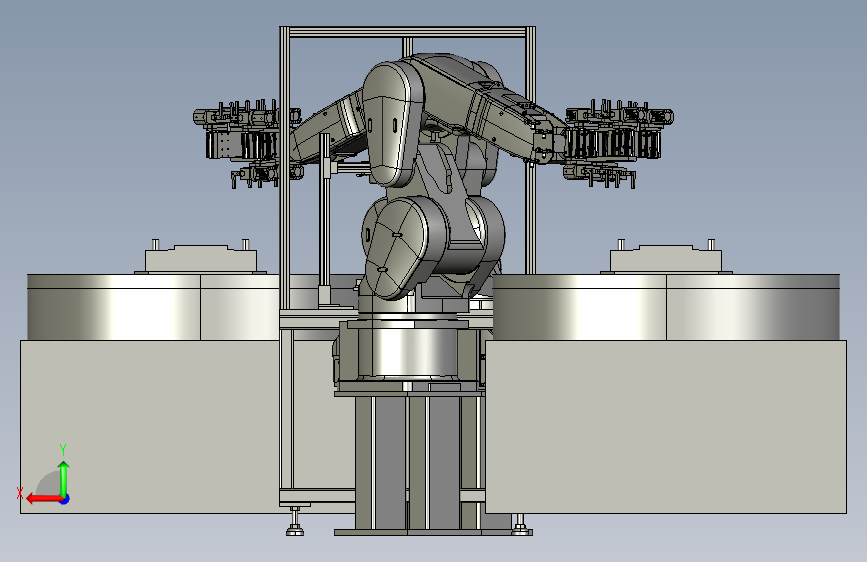Select the left rectangular base cabinet

[x=149, y=426]
